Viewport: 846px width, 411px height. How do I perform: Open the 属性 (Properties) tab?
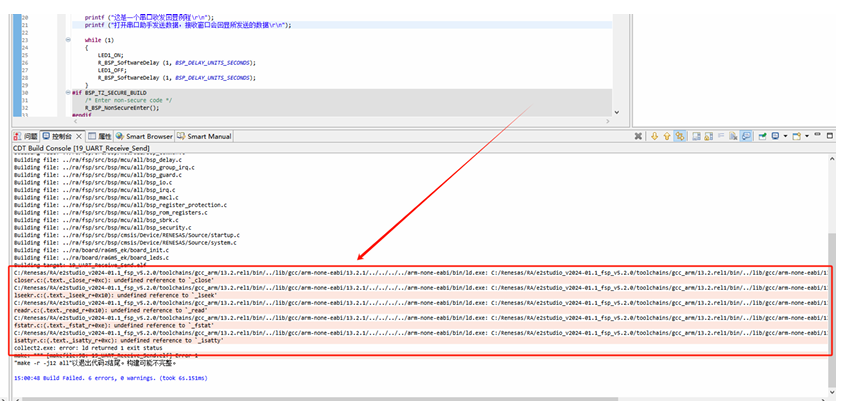pos(104,136)
